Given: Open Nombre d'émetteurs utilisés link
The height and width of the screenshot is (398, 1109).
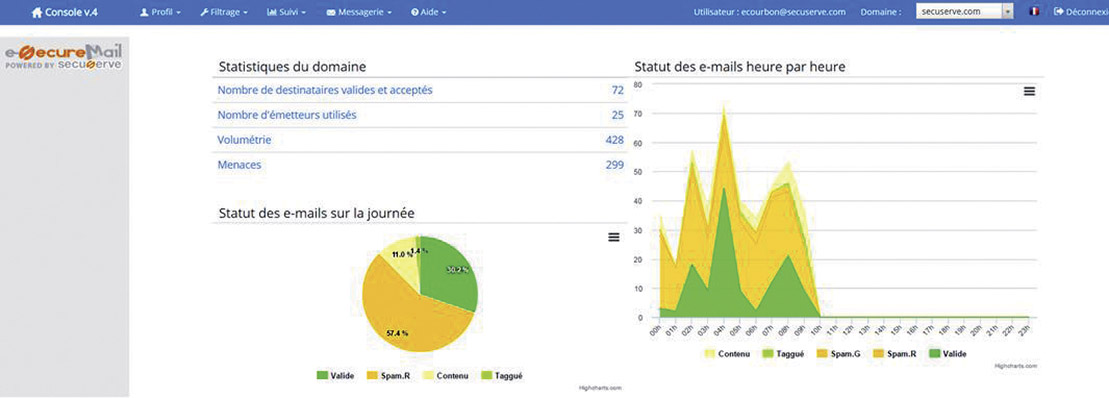Looking at the screenshot, I should point(286,115).
